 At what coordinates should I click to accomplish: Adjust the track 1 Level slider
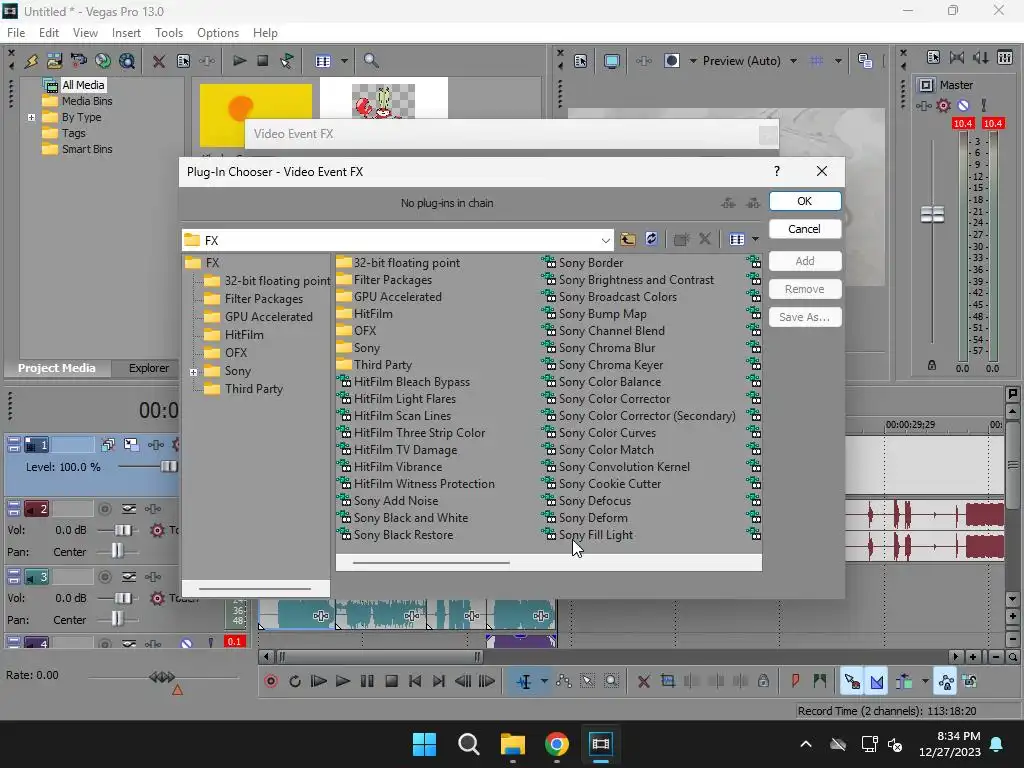pos(169,466)
